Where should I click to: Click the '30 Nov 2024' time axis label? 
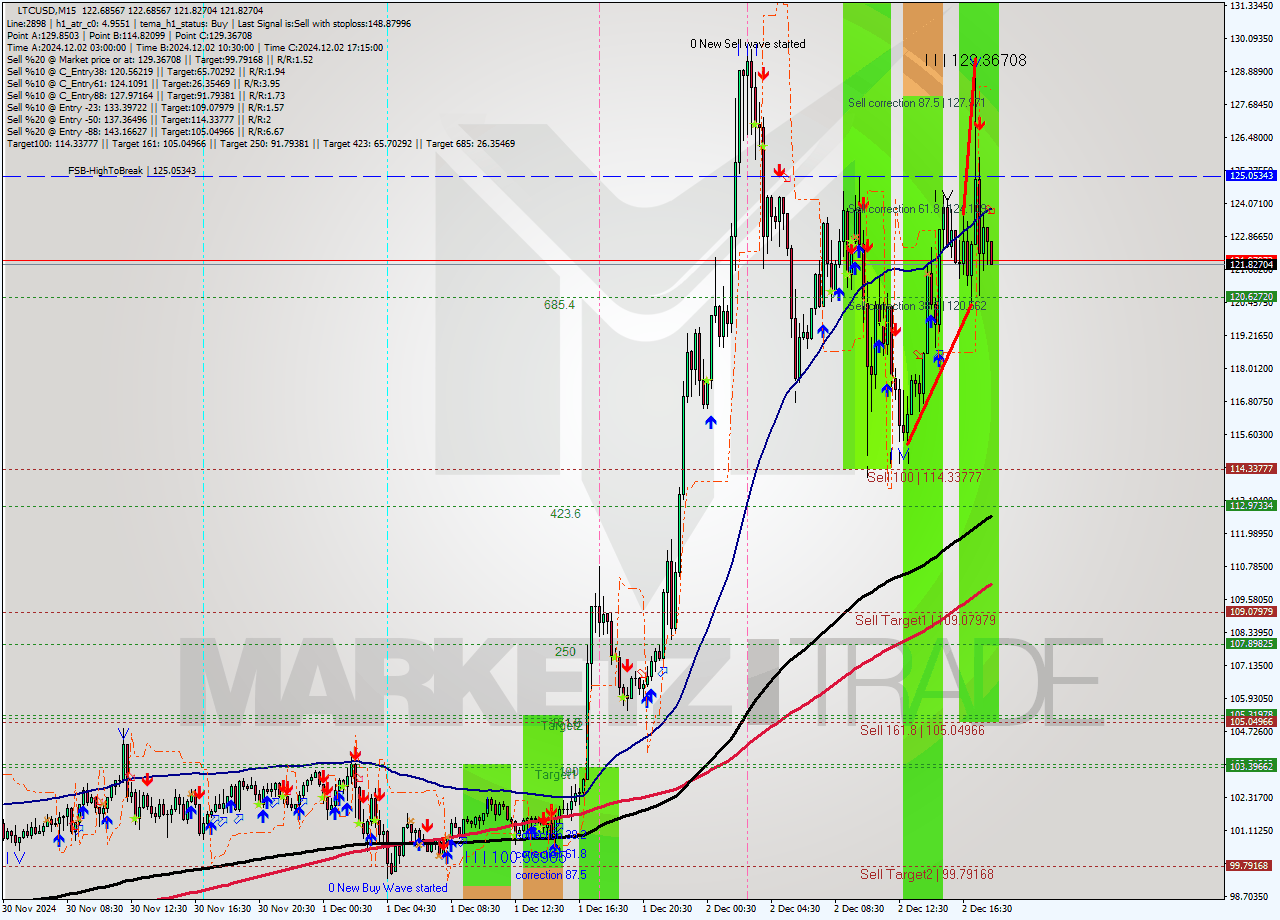click(x=30, y=909)
